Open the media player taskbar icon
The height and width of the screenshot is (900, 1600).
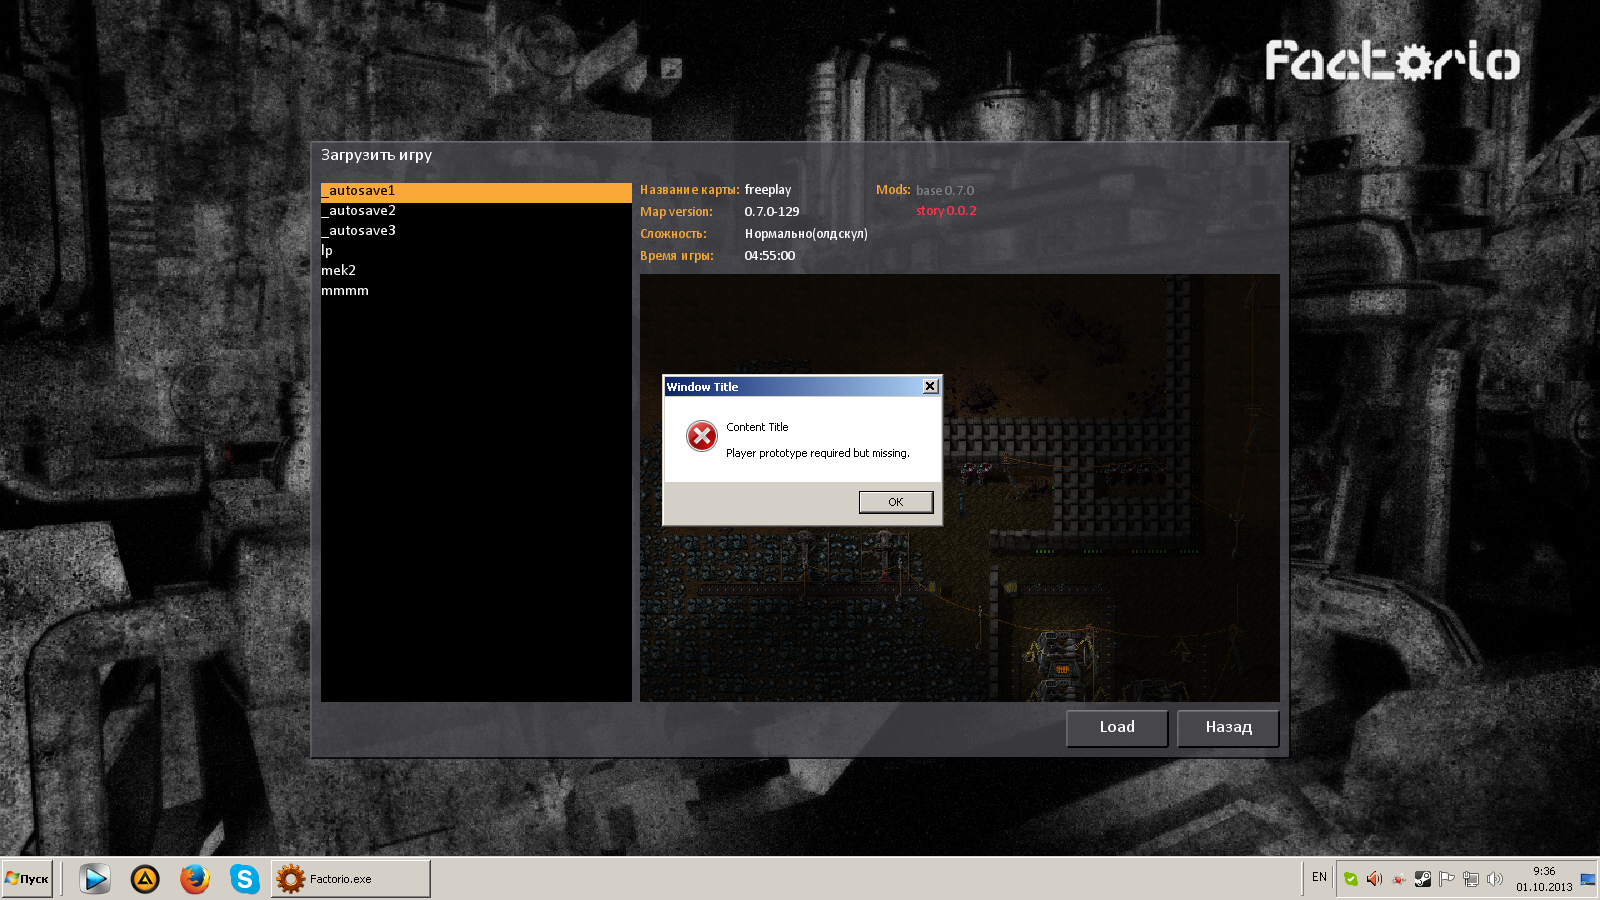[x=95, y=879]
